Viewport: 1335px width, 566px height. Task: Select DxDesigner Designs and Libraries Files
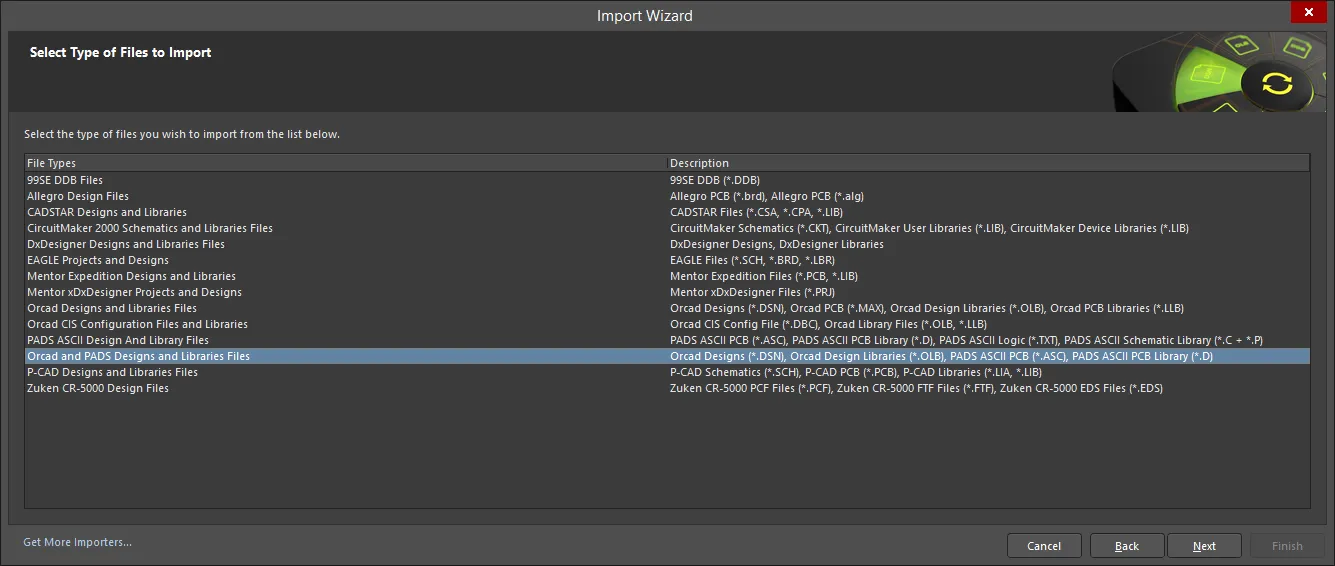(667, 244)
